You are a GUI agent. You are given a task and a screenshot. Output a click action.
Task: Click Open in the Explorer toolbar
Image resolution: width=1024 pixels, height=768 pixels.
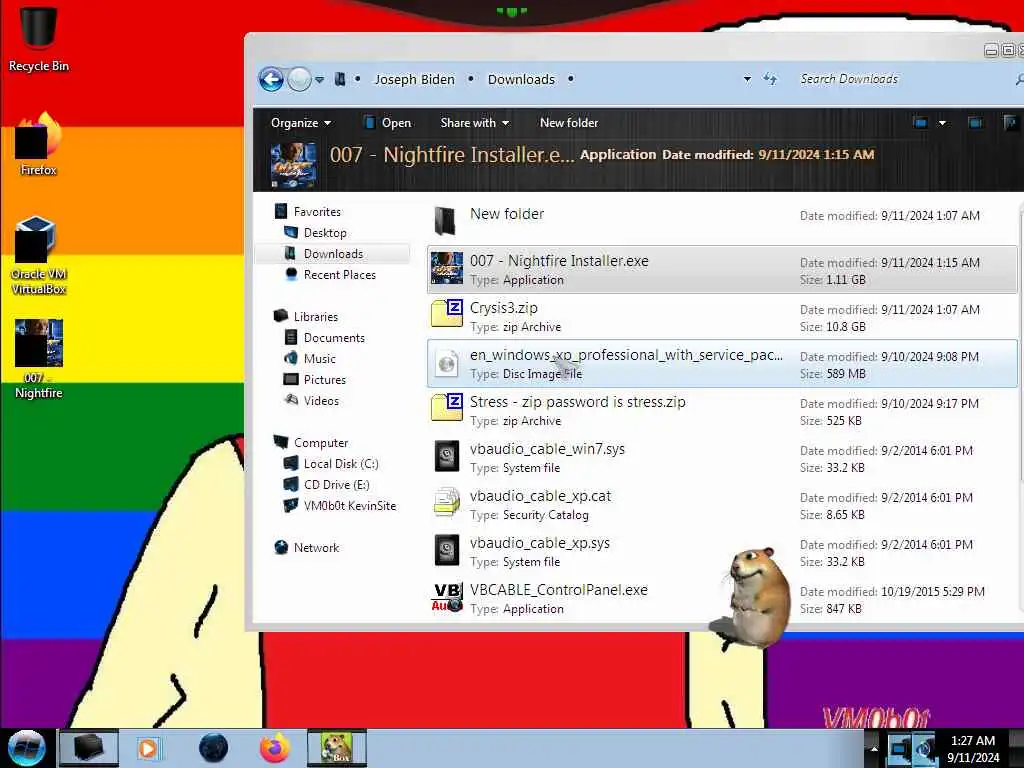click(387, 123)
